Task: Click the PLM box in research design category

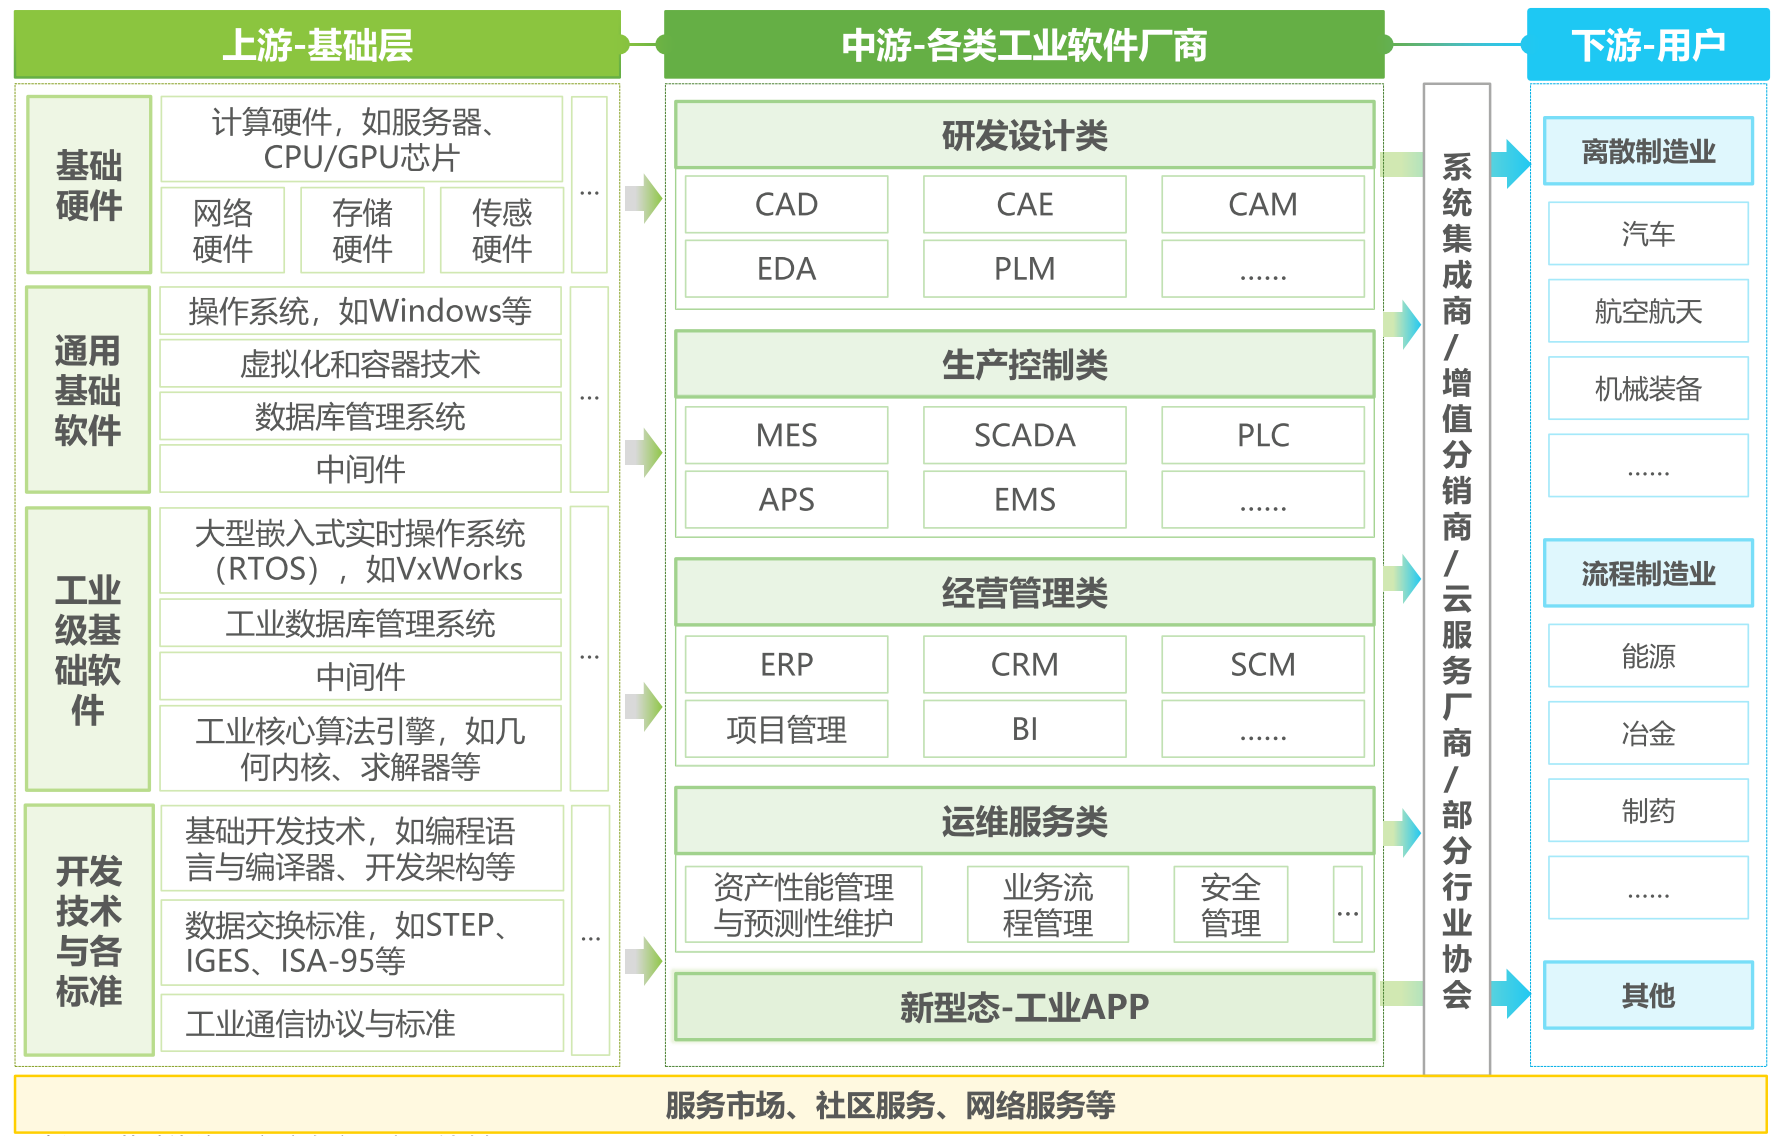Action: point(1024,268)
